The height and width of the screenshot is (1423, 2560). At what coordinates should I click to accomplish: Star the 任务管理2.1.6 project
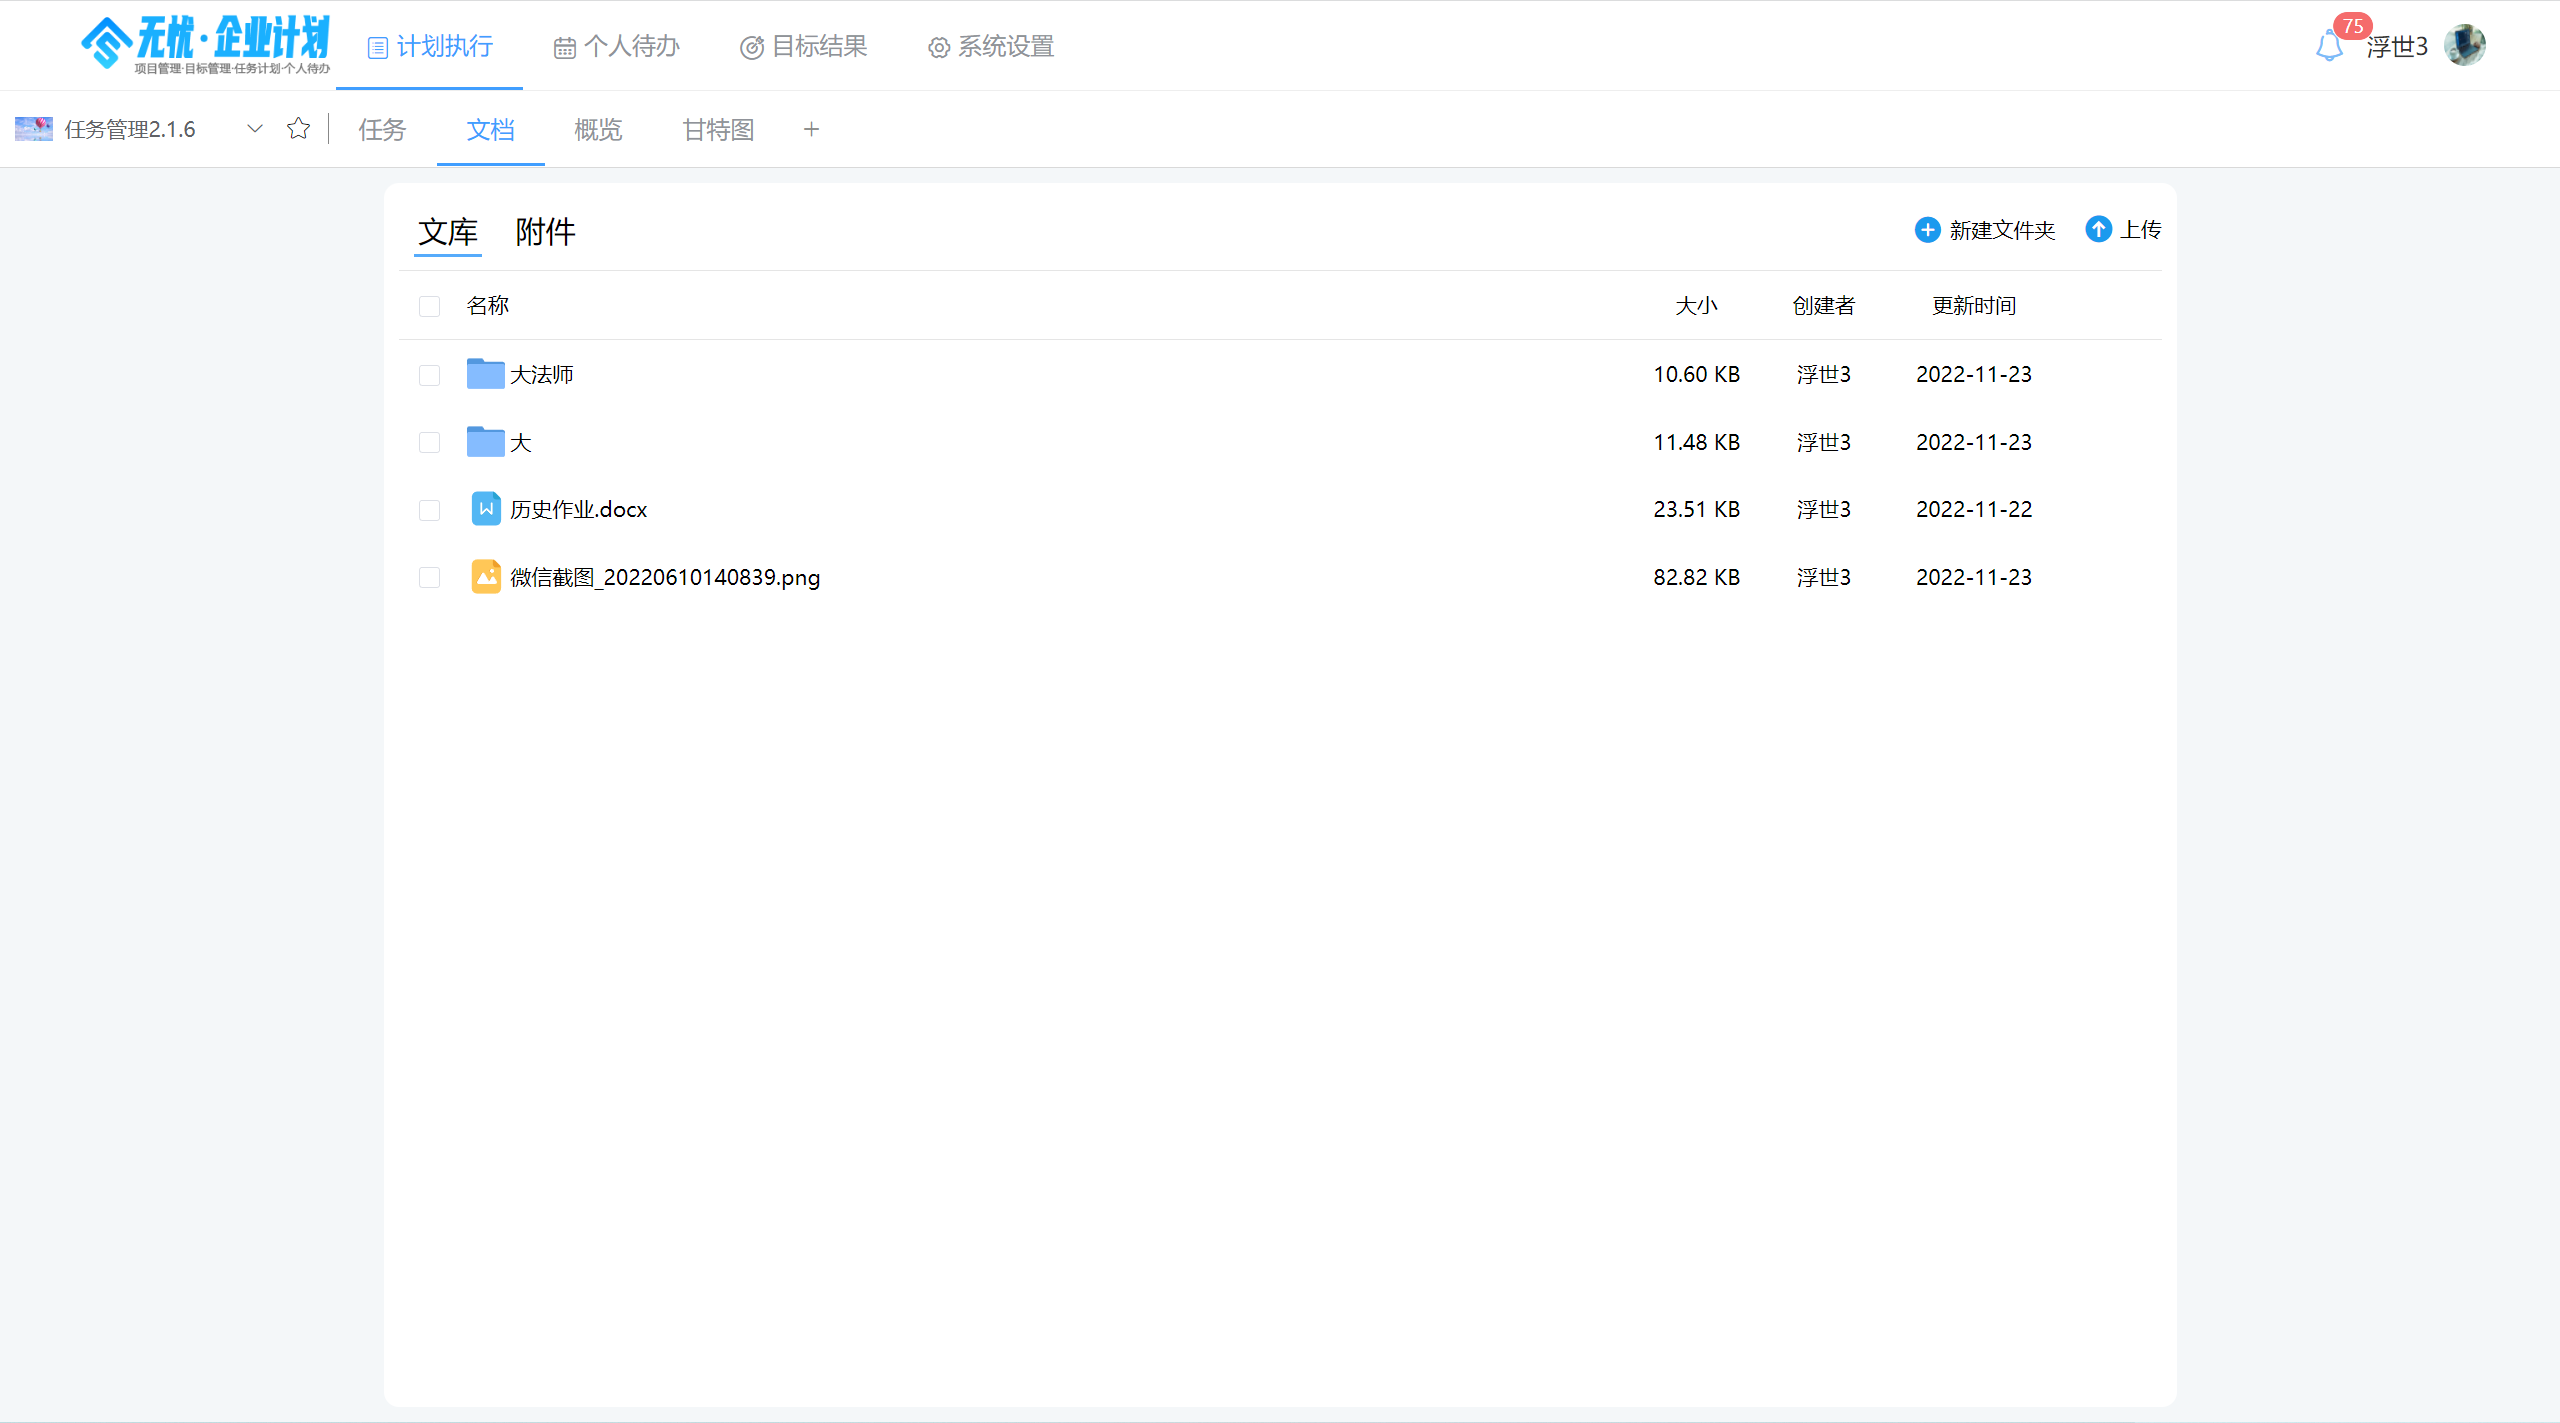coord(298,129)
